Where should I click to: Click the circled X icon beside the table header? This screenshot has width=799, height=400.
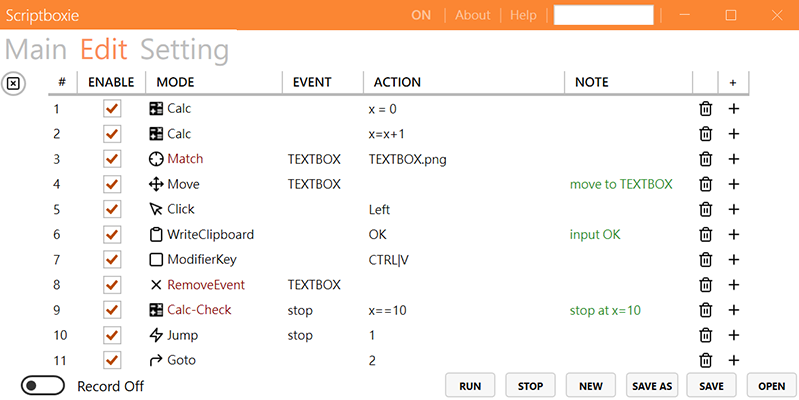point(13,83)
